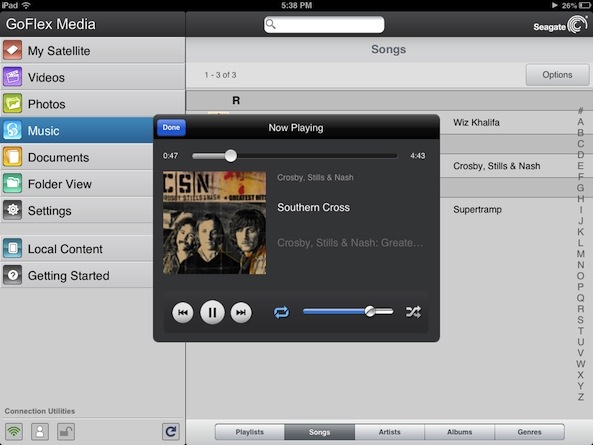Select the Supertramp song row
593x445 pixels.
(507, 209)
